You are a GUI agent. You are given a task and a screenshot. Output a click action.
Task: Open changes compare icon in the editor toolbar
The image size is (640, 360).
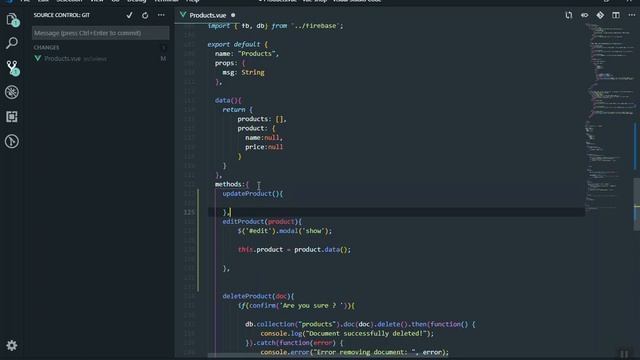(x=569, y=15)
